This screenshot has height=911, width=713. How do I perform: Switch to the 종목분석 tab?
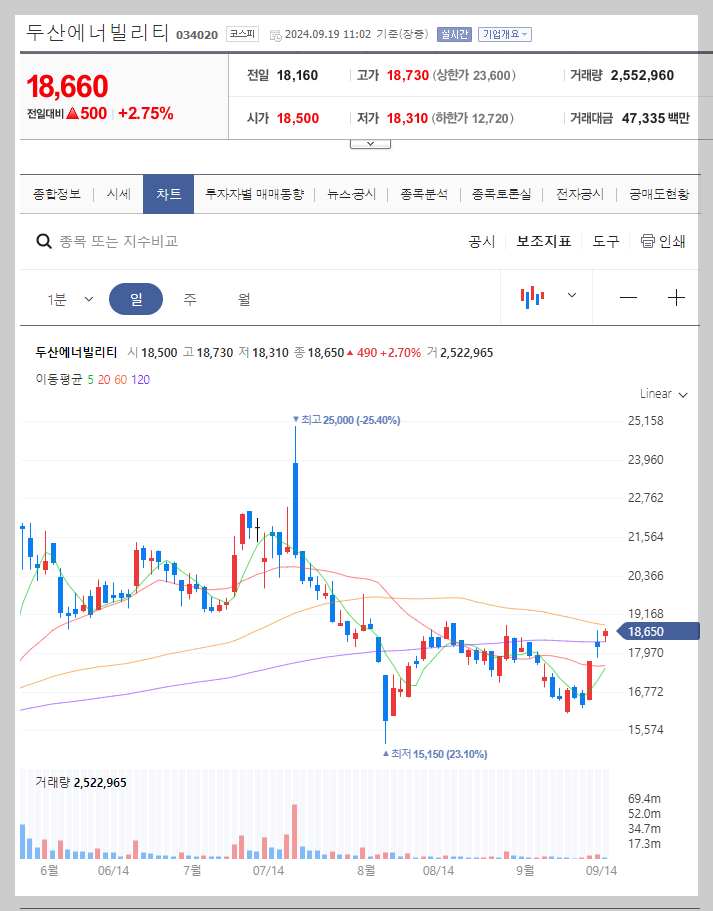(422, 195)
